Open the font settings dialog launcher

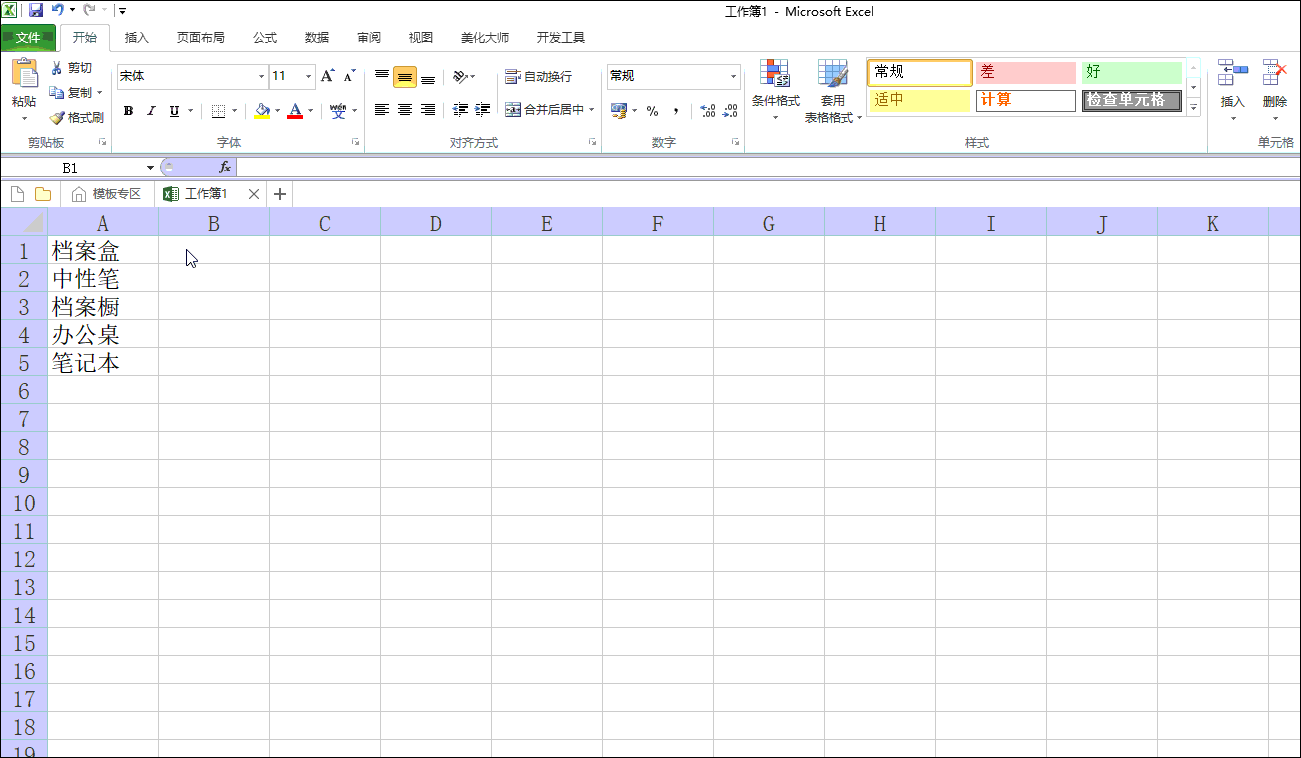[x=356, y=143]
